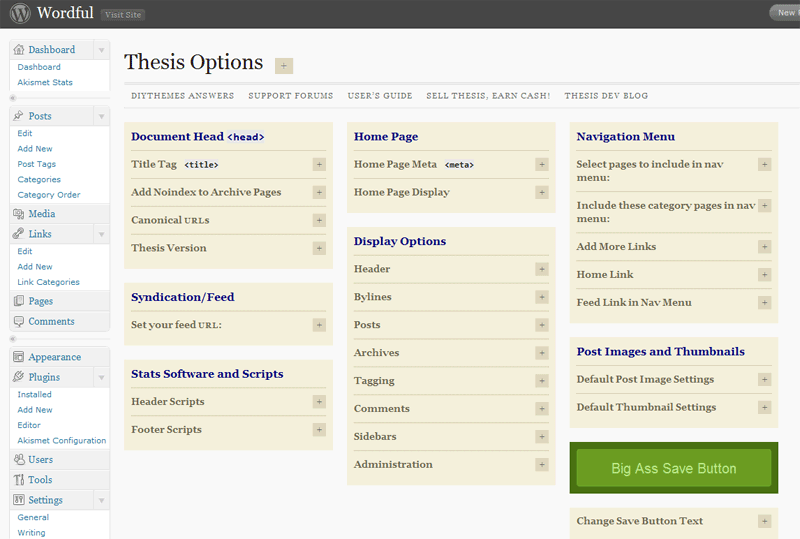Click the Visit Site button

[x=121, y=15]
